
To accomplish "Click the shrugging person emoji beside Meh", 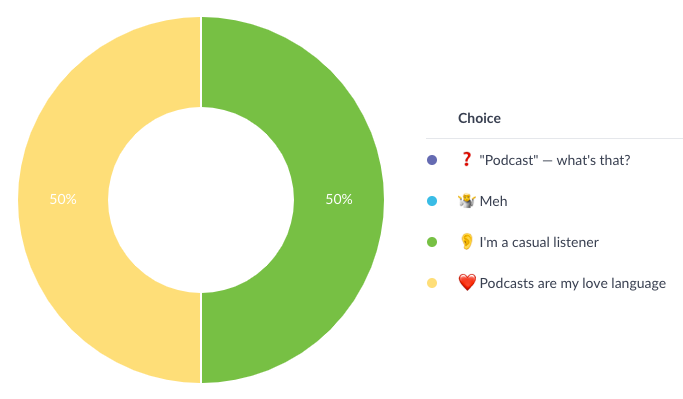I will tap(467, 201).
